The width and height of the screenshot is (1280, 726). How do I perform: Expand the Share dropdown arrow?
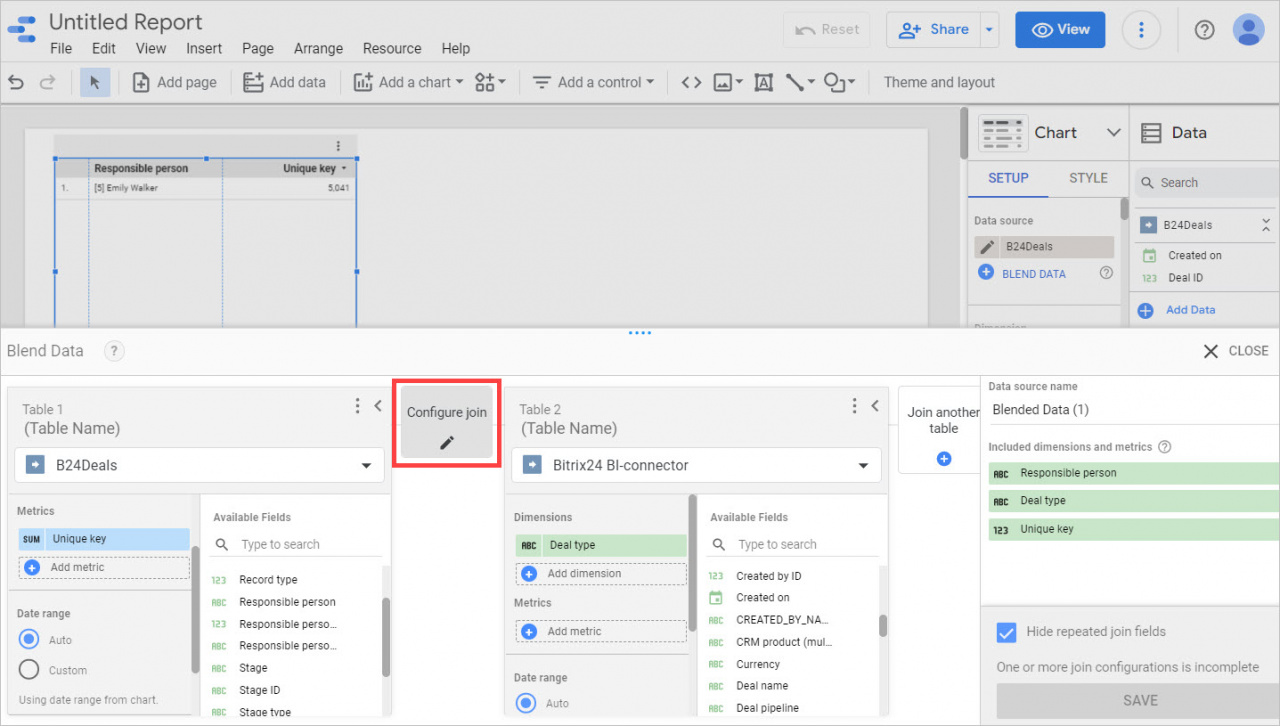[x=989, y=30]
